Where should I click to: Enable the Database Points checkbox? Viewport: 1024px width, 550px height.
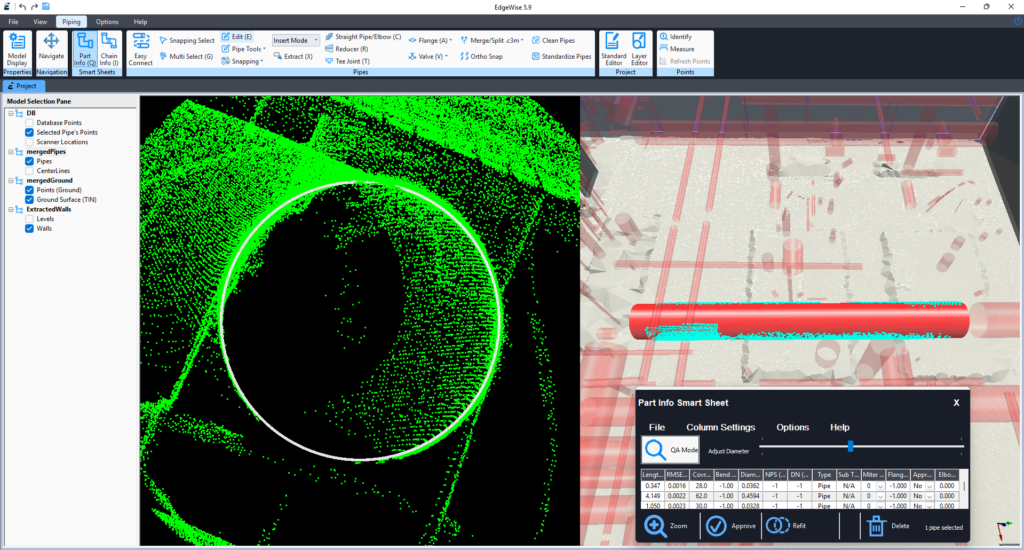[30, 123]
